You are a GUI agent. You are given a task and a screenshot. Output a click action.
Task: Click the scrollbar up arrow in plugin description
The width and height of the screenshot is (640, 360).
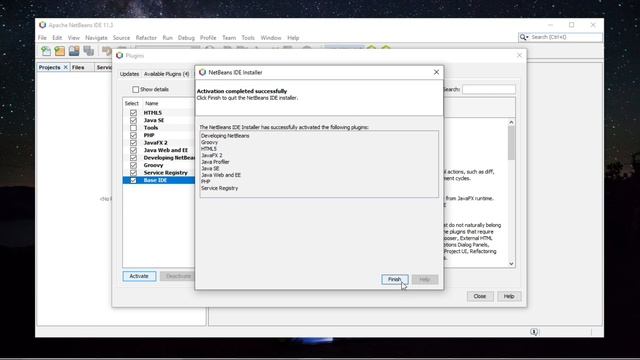511,122
